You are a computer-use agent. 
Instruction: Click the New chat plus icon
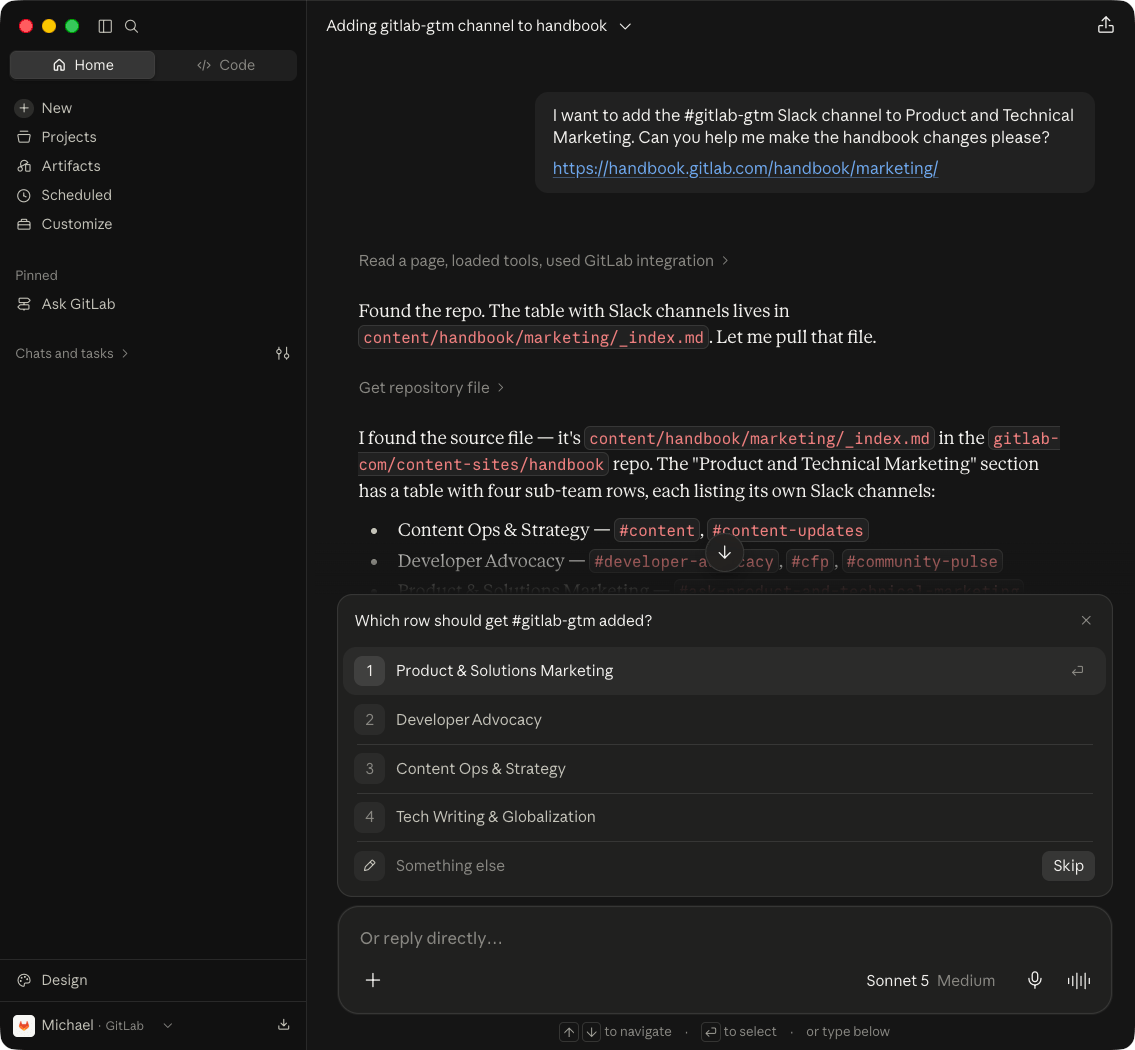tap(24, 108)
